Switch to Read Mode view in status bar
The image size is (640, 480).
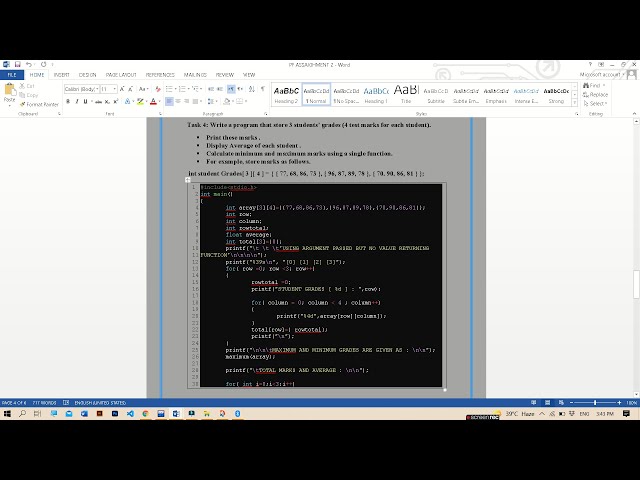click(x=533, y=402)
